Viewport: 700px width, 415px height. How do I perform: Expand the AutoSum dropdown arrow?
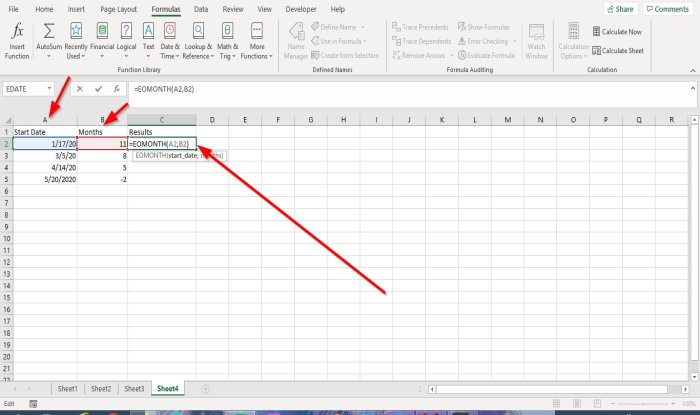[x=49, y=57]
